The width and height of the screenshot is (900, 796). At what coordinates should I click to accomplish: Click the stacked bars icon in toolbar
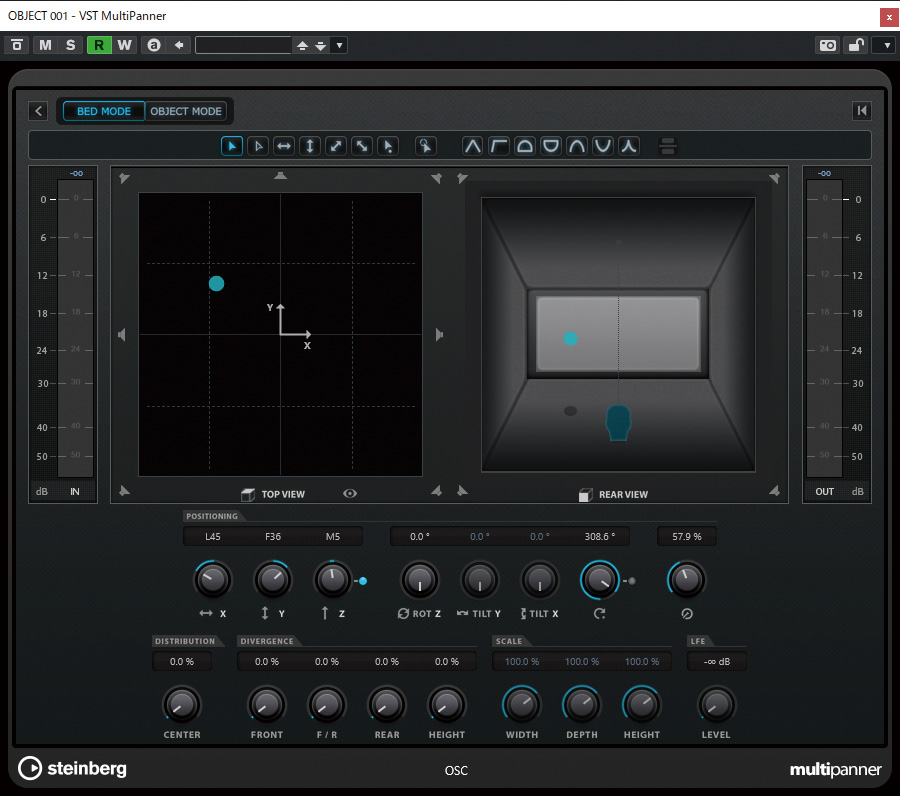668,146
